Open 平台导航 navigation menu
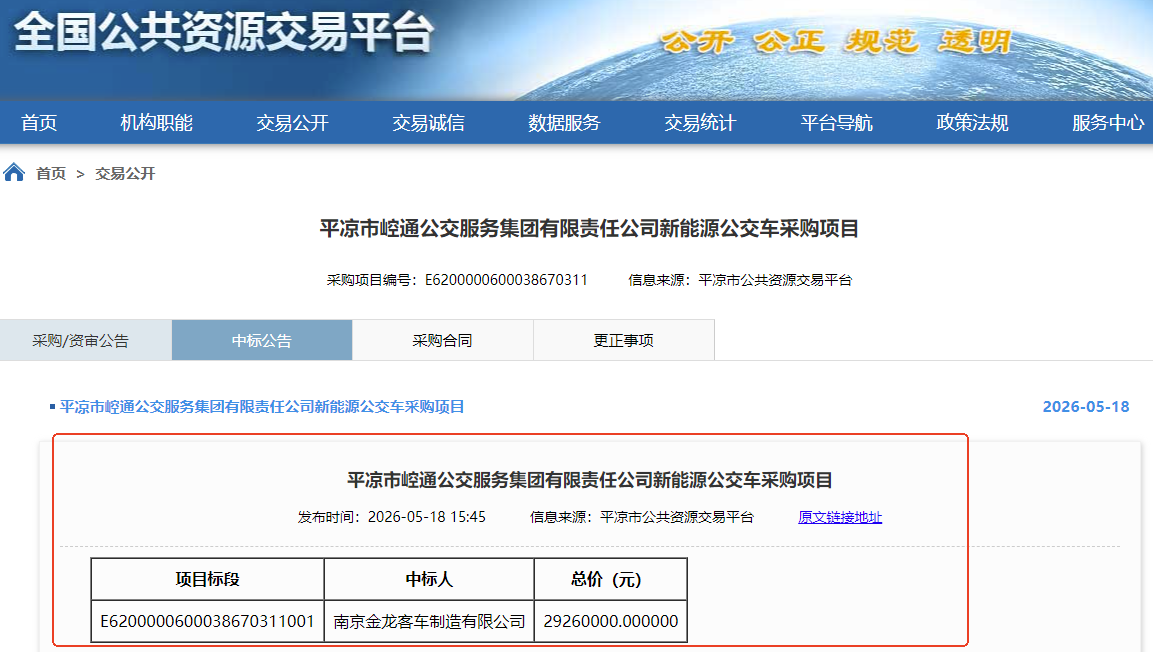The image size is (1153, 652). point(837,123)
